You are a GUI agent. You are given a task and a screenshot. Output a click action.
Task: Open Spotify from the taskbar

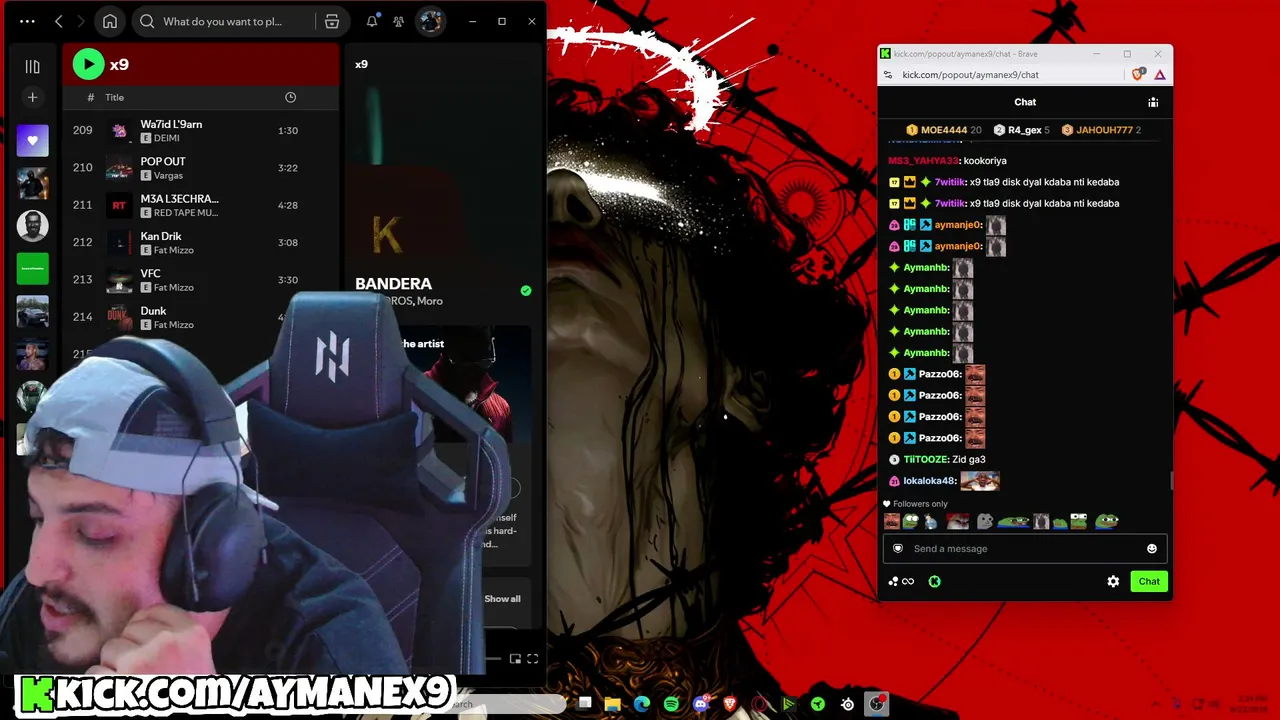pyautogui.click(x=671, y=704)
